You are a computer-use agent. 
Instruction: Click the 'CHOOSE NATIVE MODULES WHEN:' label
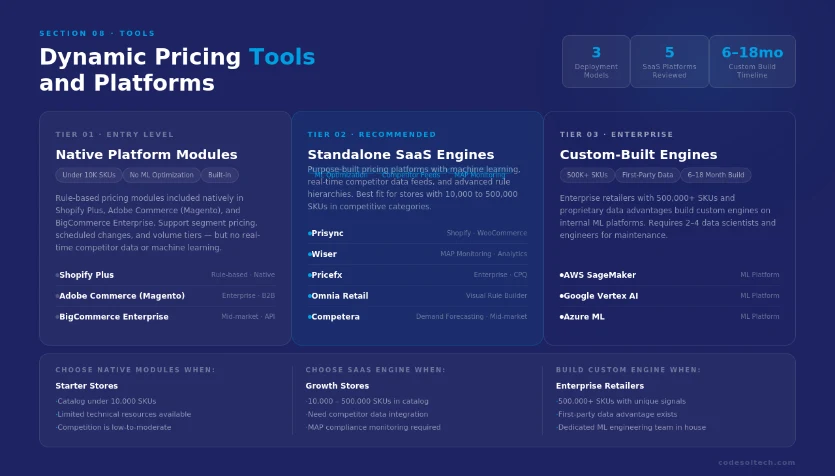(135, 370)
